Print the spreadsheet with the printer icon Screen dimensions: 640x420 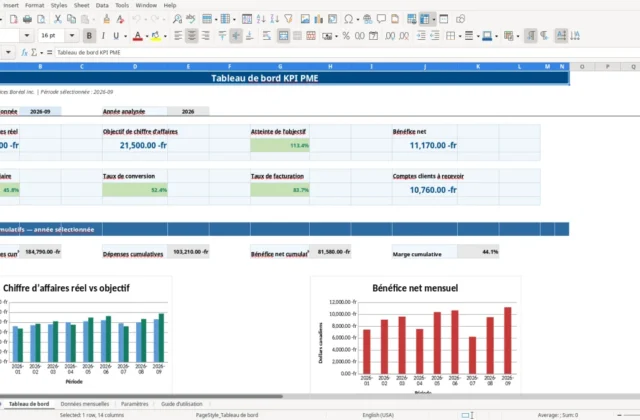pyautogui.click(x=27, y=19)
